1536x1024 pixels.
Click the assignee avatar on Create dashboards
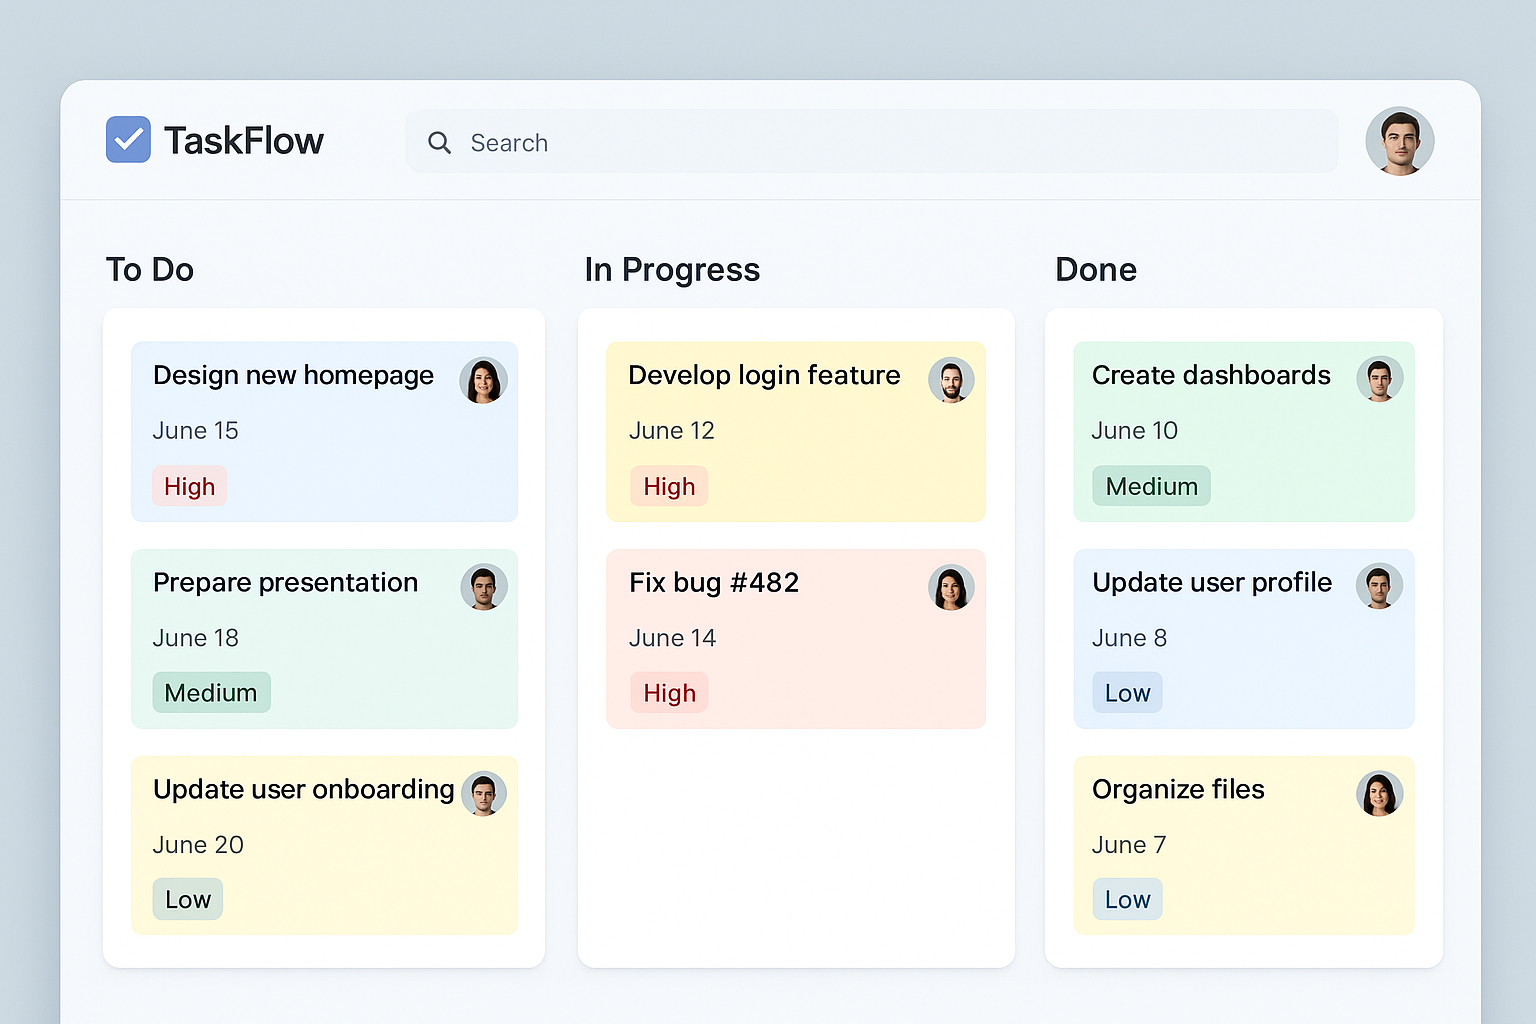point(1380,380)
